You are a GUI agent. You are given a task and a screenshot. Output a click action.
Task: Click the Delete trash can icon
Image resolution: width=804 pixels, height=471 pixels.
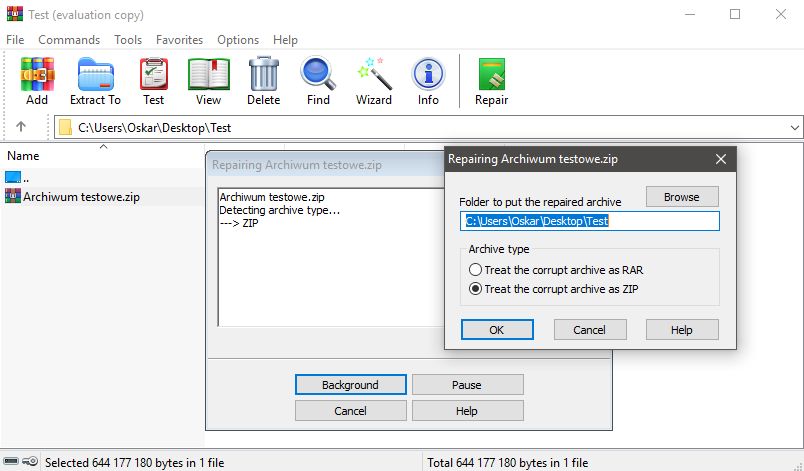pos(264,81)
